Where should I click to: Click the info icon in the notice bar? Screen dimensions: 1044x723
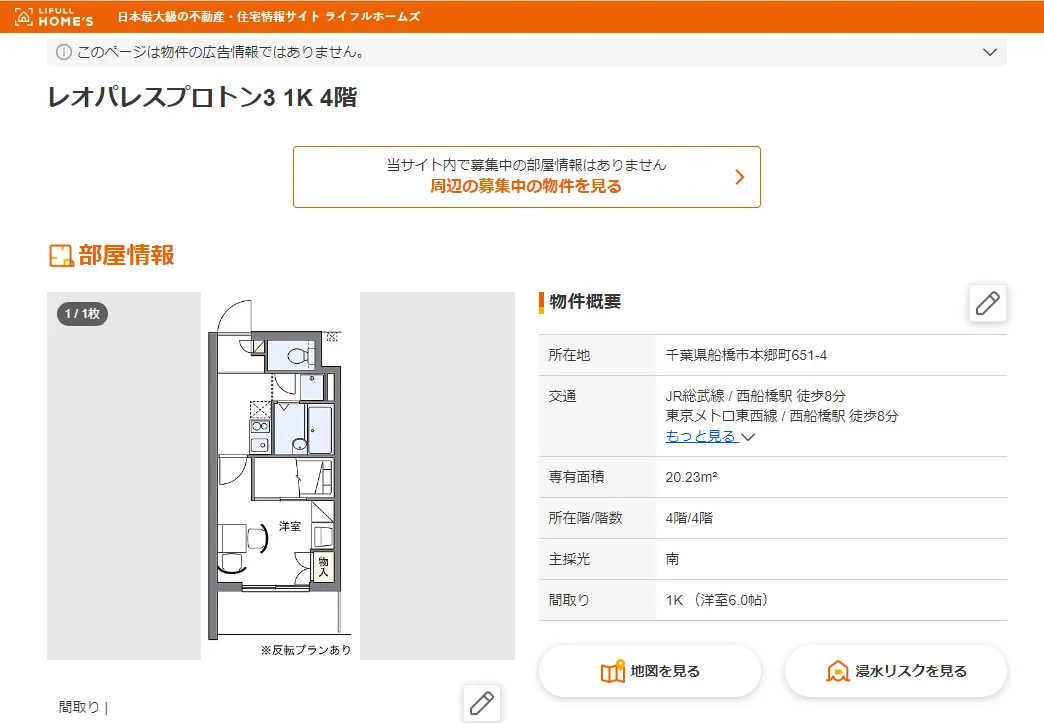(64, 52)
